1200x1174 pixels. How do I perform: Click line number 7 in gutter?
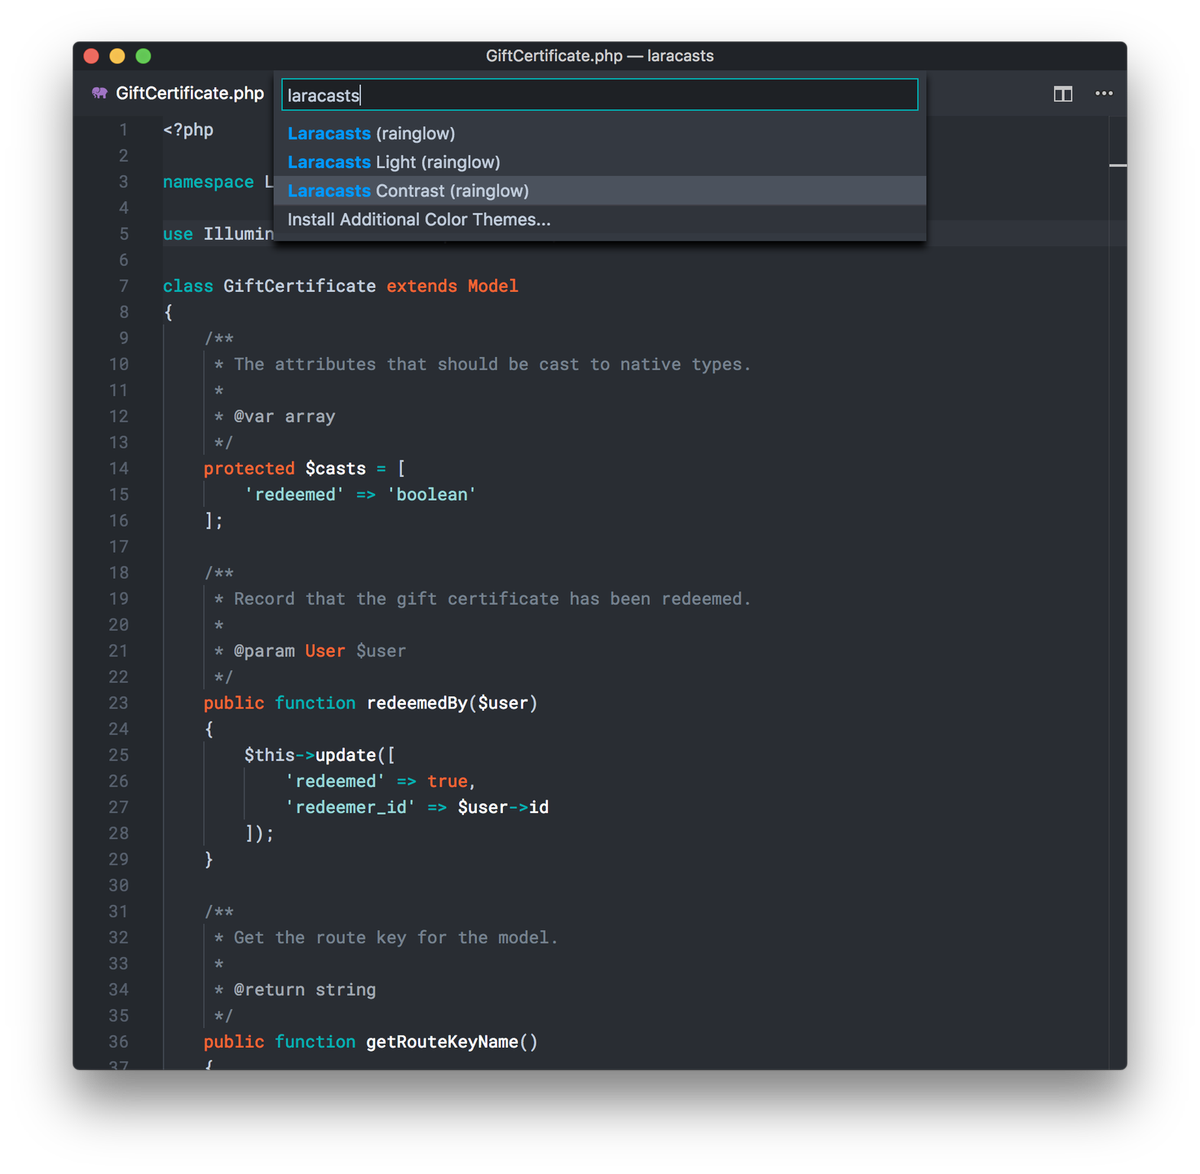124,286
